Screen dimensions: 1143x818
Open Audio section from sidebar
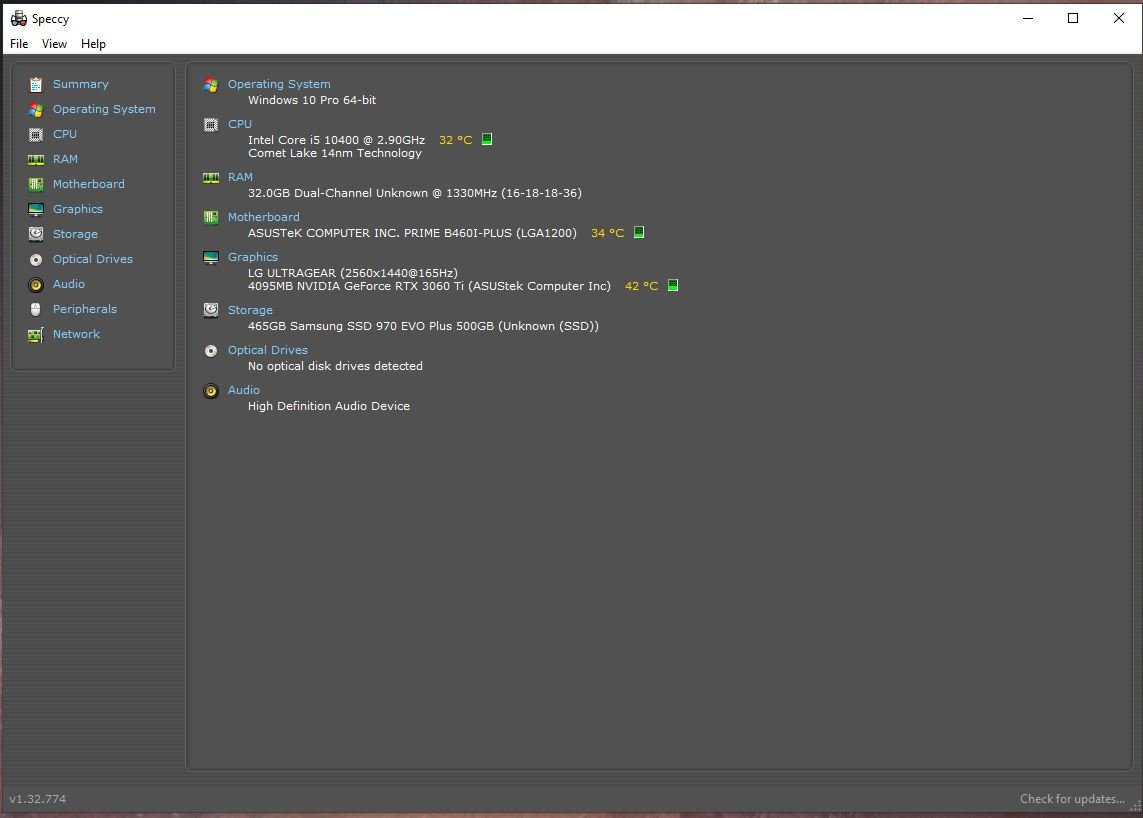tap(69, 284)
